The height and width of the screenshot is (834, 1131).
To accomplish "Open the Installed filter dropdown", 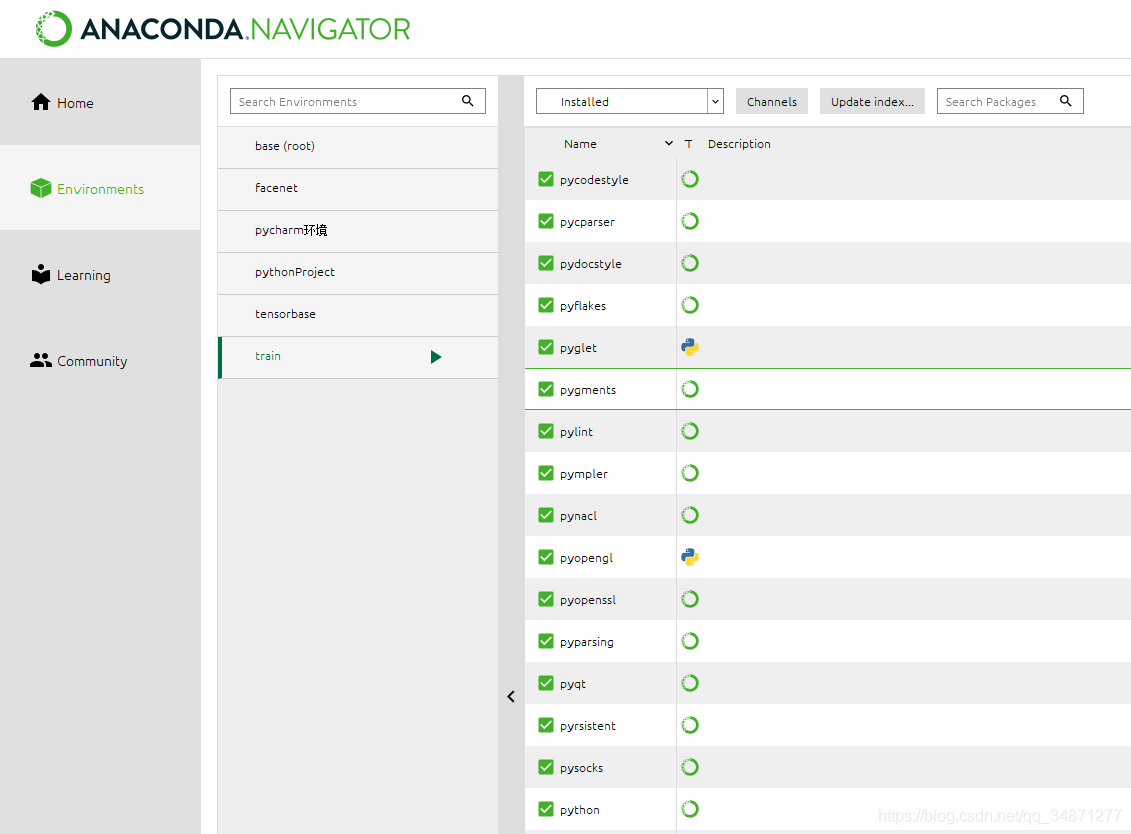I will tap(630, 101).
